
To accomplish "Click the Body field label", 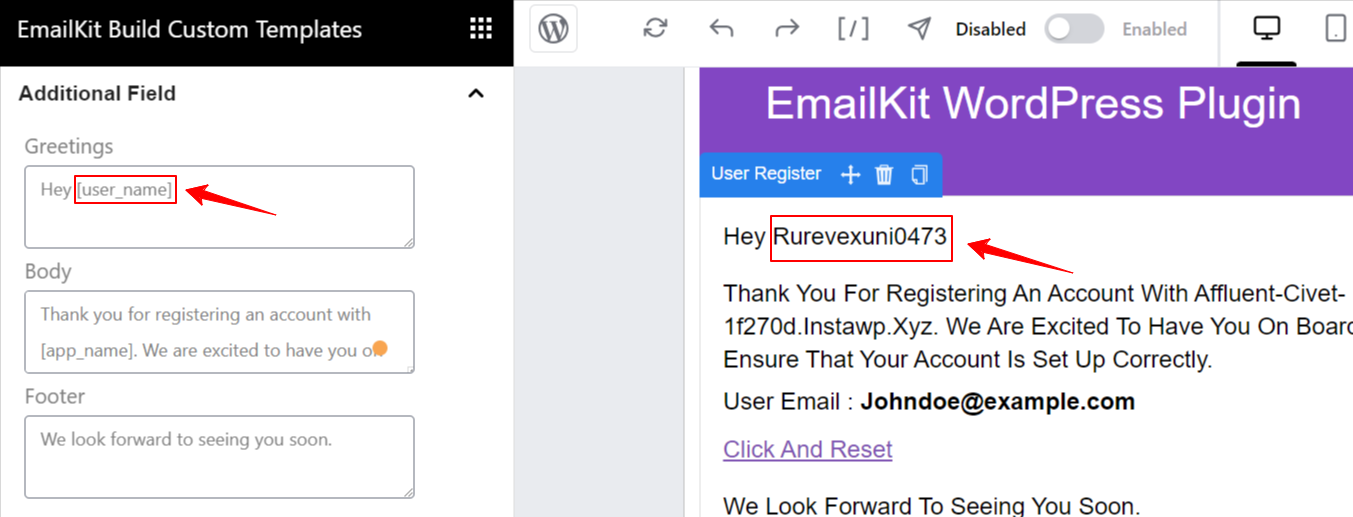I will tap(48, 272).
